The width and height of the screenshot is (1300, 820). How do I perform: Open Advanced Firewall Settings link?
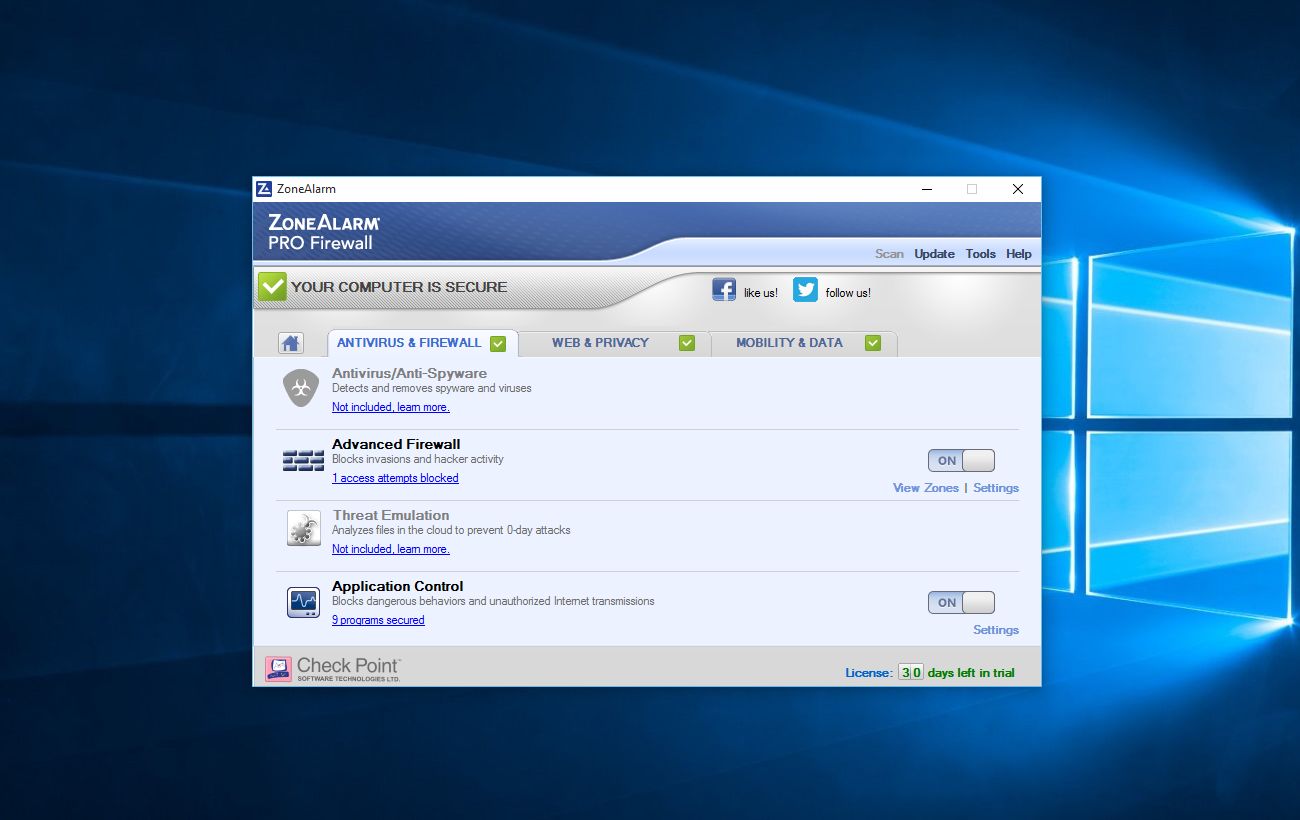(x=996, y=488)
